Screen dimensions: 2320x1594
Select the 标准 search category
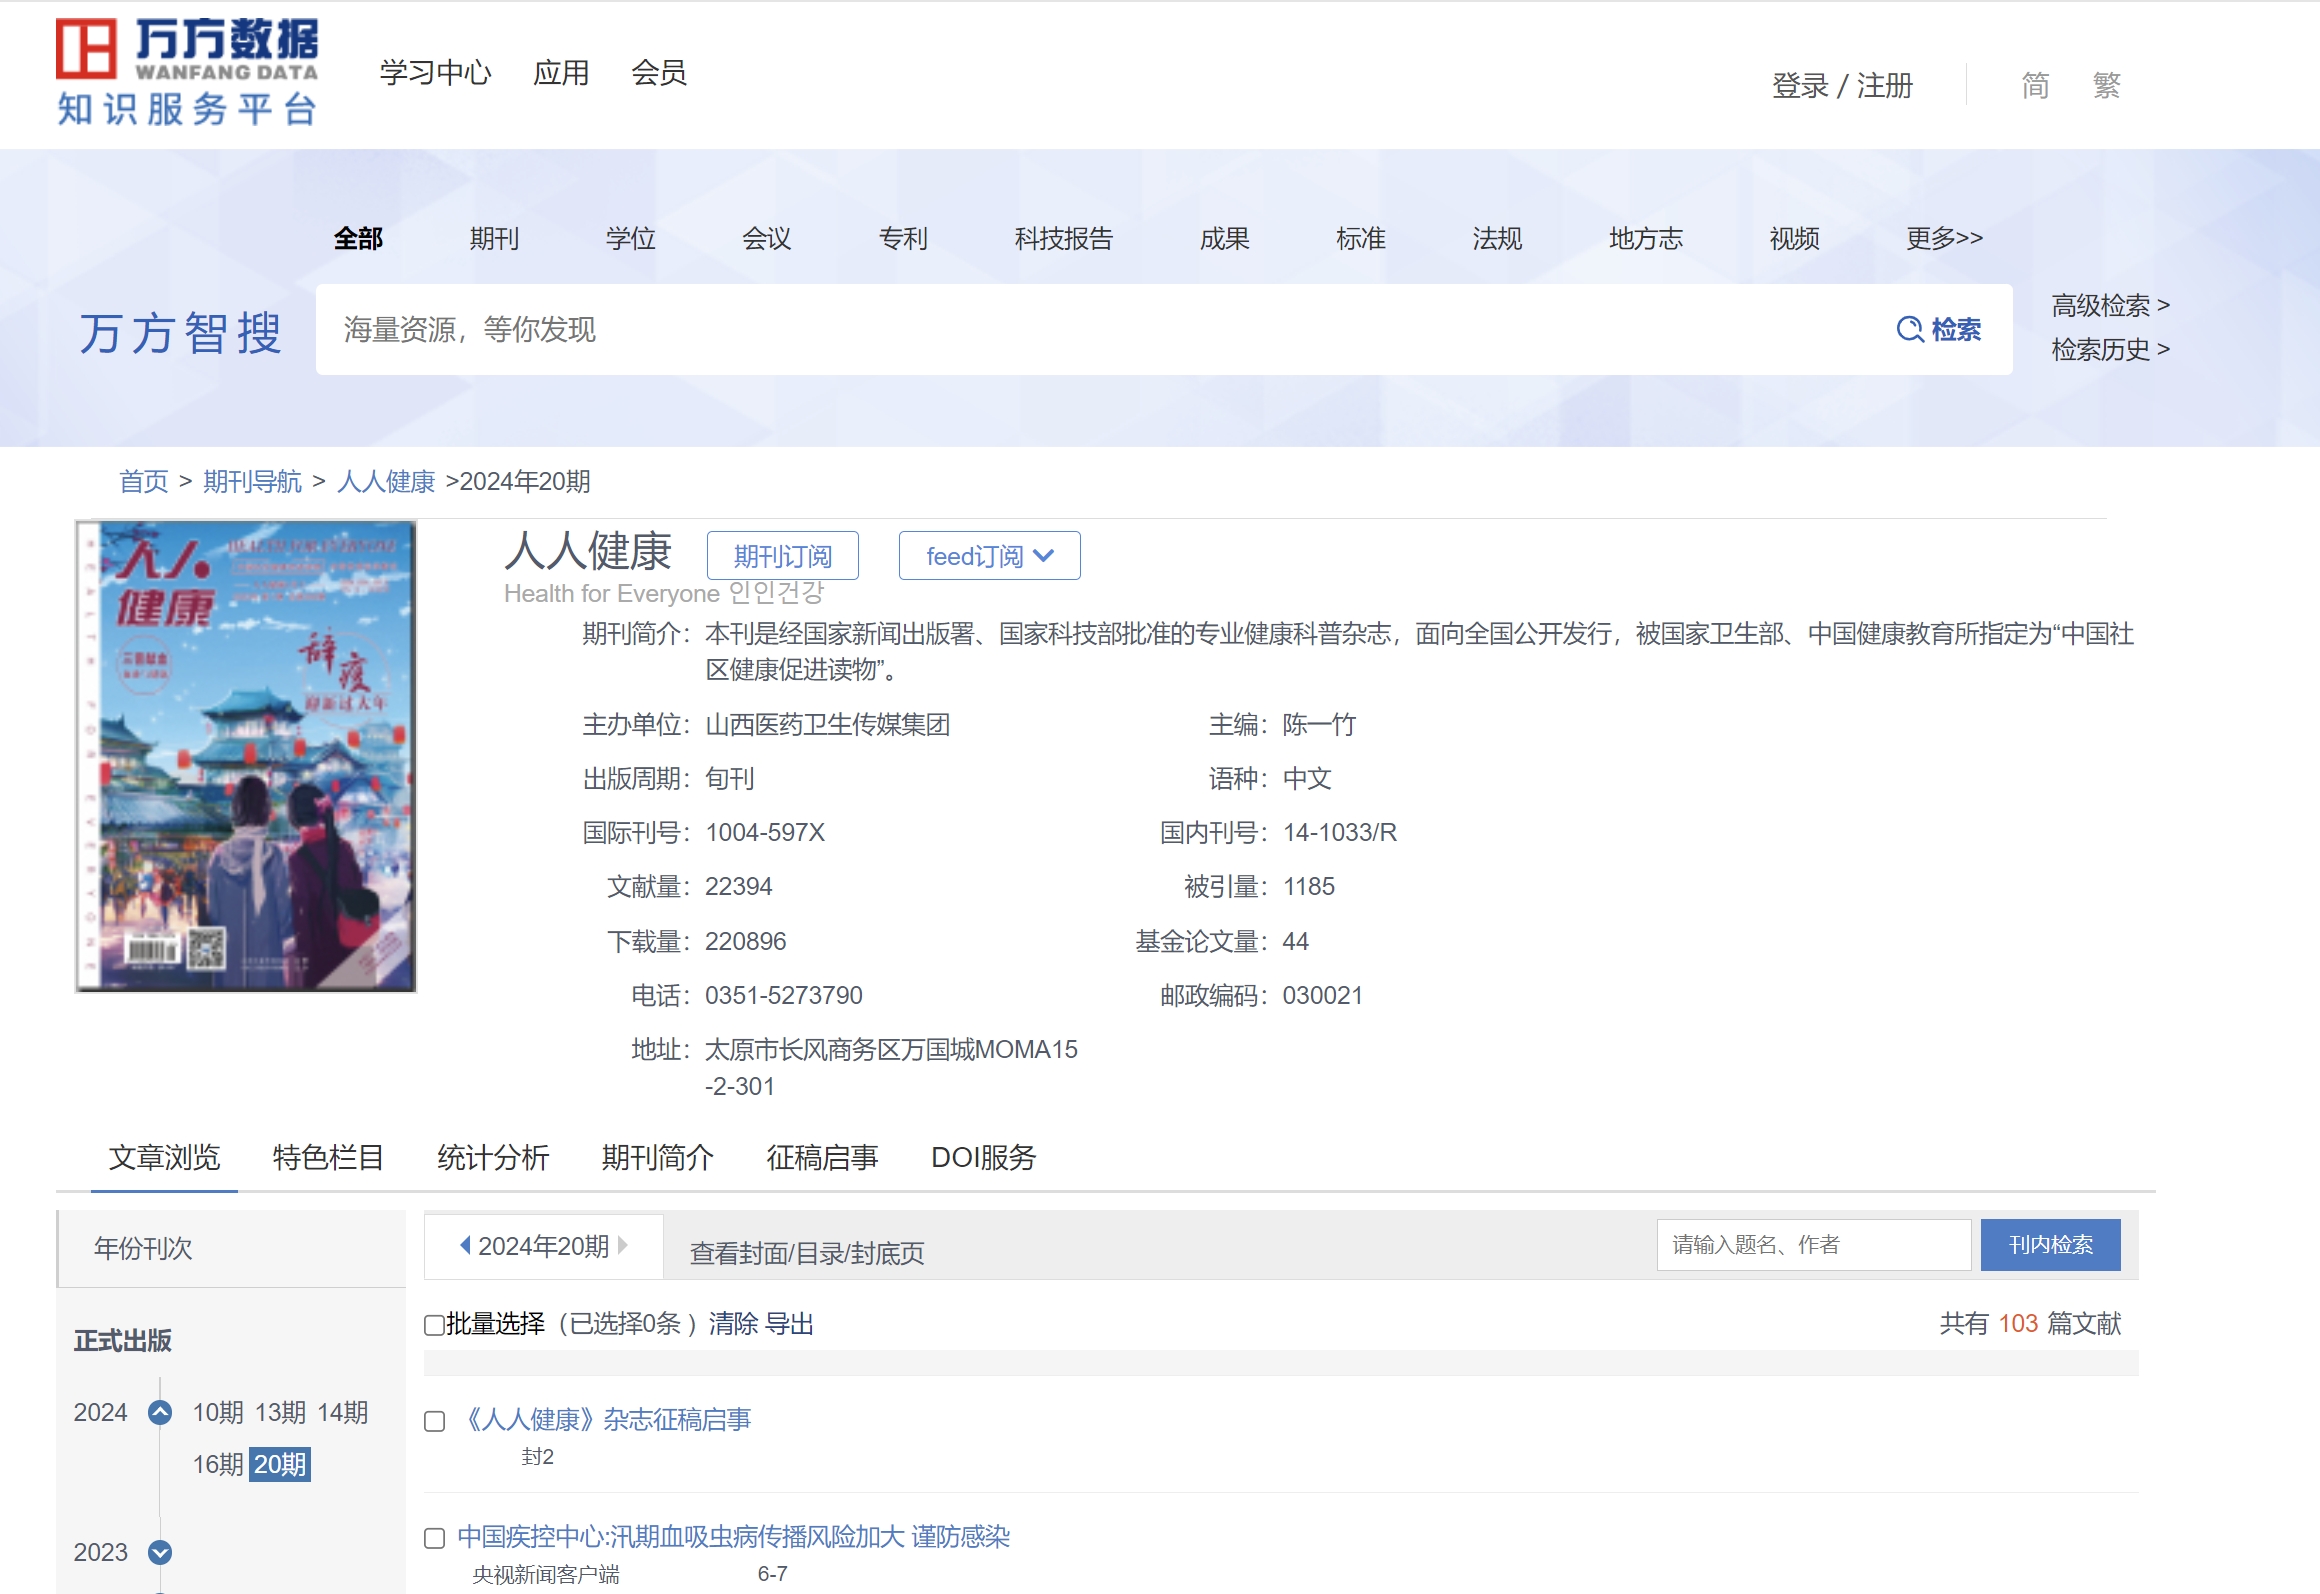(x=1361, y=238)
